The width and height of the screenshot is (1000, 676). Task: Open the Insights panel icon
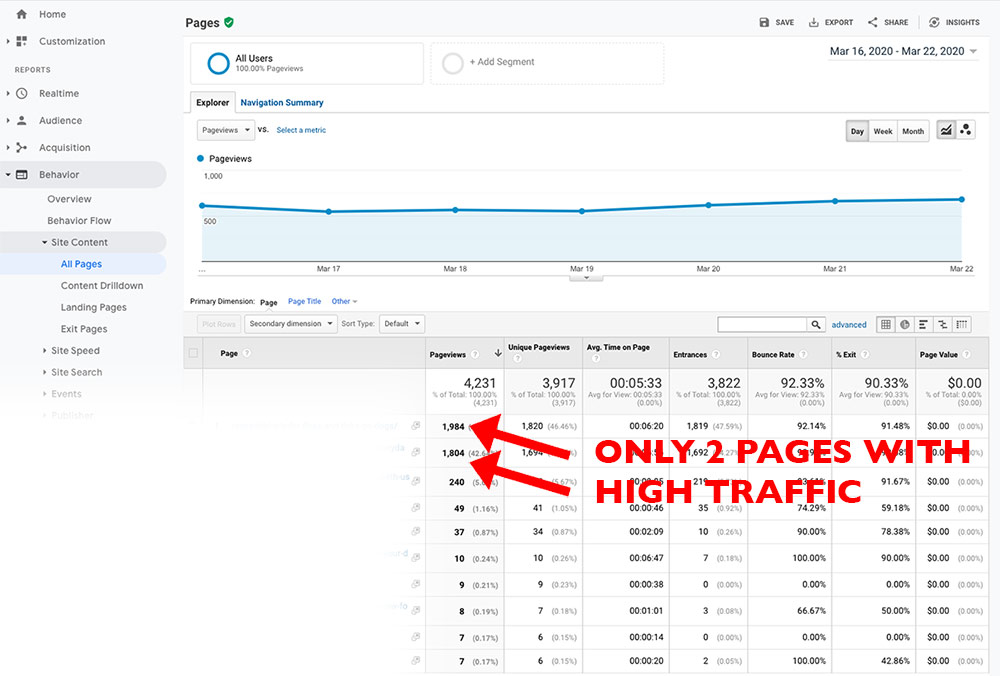(934, 22)
